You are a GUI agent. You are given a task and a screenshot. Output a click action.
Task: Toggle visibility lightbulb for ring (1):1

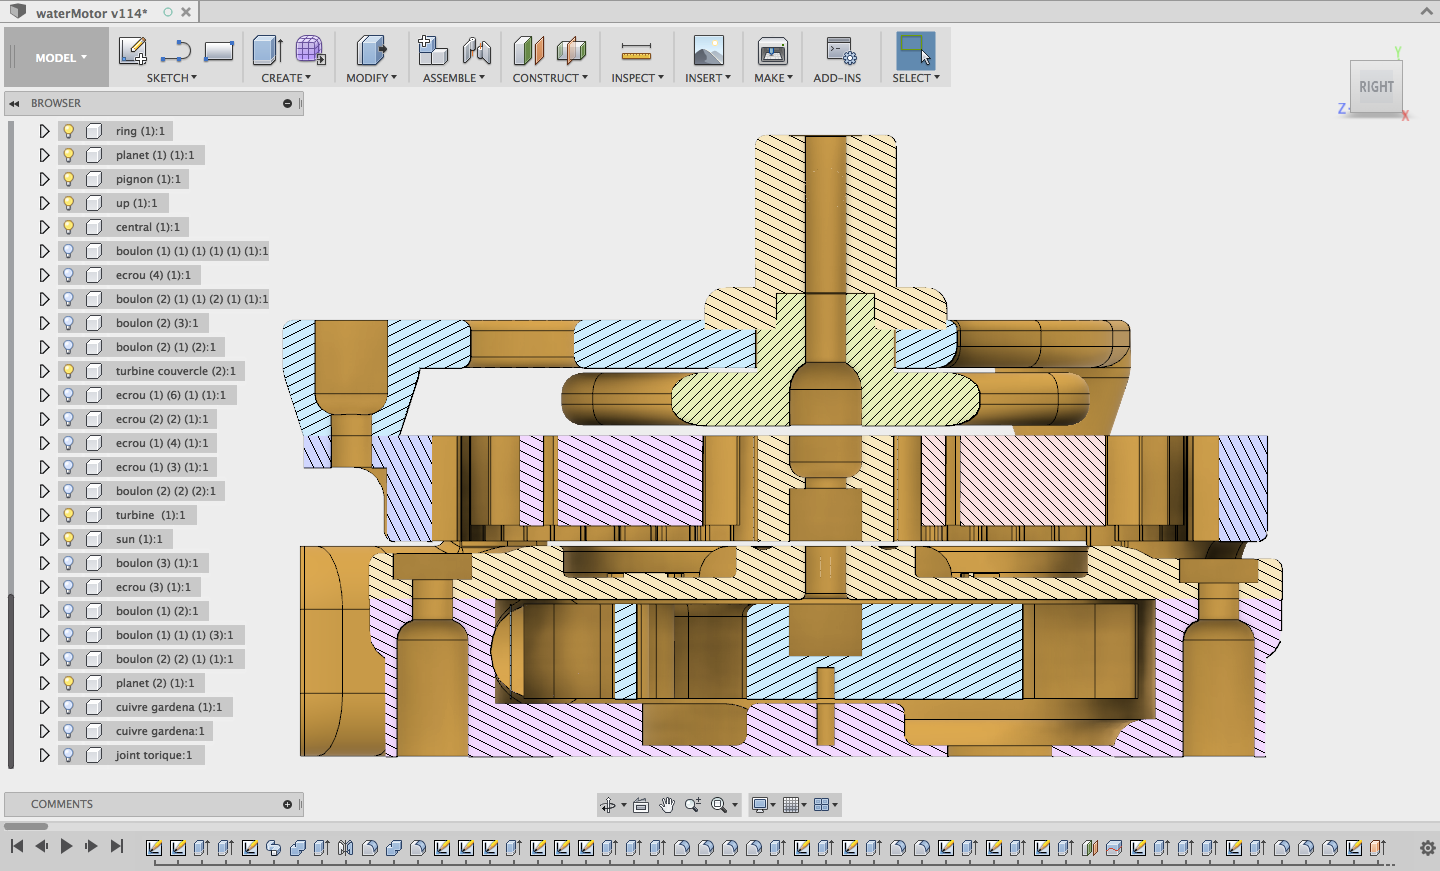tap(69, 131)
